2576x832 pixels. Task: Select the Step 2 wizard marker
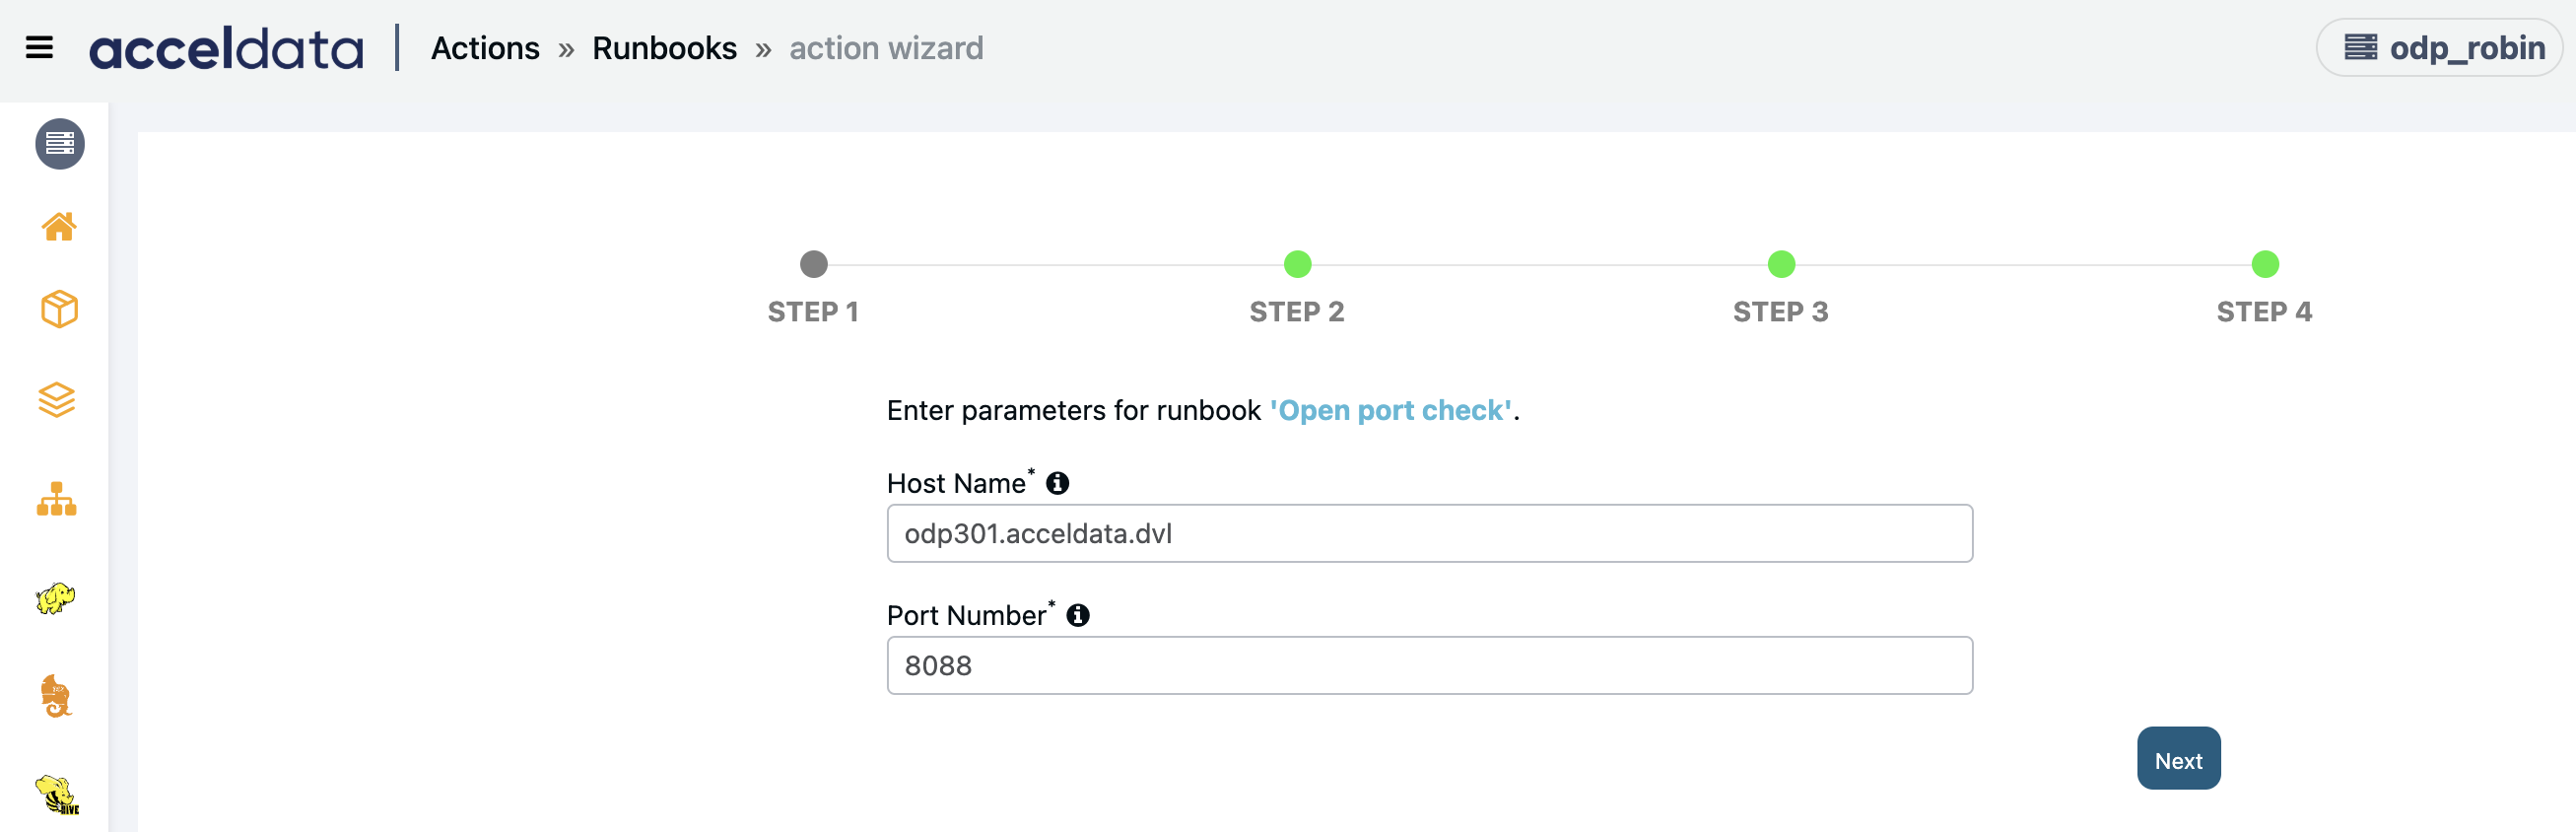point(1297,264)
